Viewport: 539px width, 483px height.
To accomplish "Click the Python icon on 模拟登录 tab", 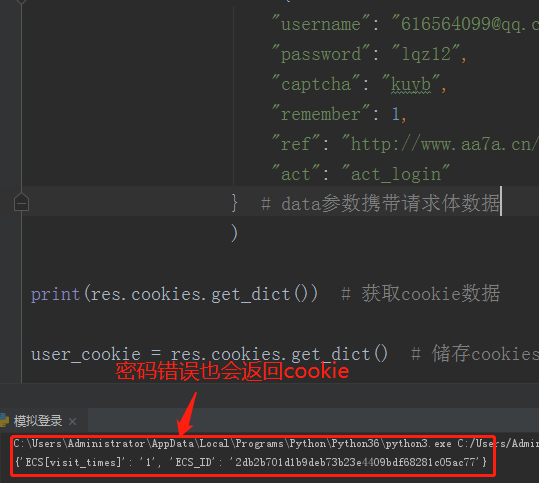I will pos(4,420).
